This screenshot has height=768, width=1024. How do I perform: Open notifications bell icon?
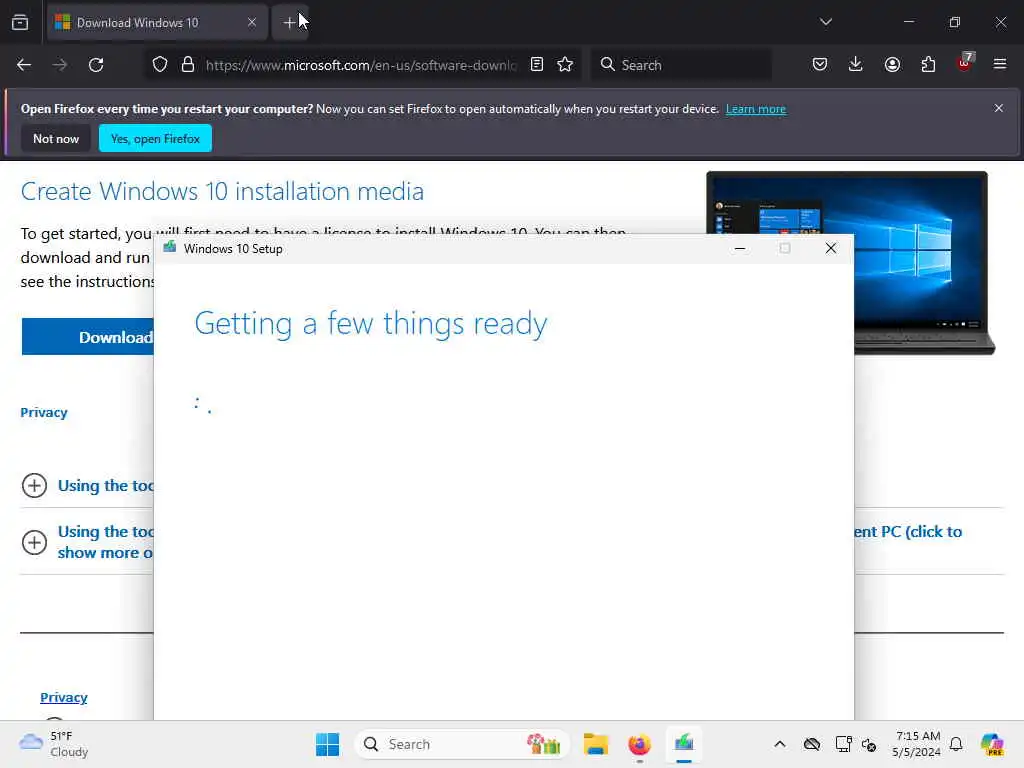pos(956,744)
